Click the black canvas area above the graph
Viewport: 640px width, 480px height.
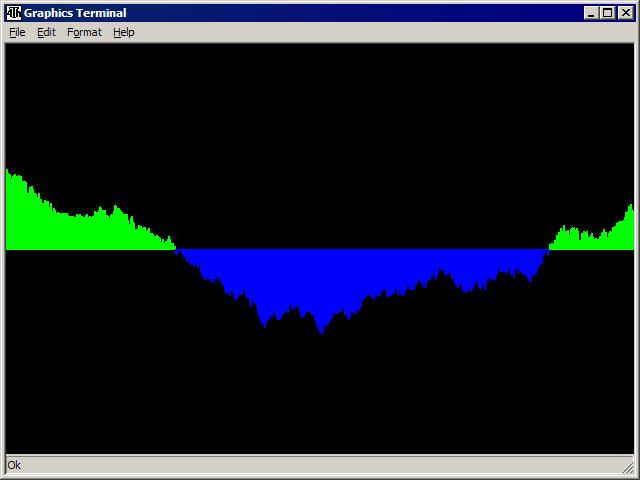click(320, 120)
